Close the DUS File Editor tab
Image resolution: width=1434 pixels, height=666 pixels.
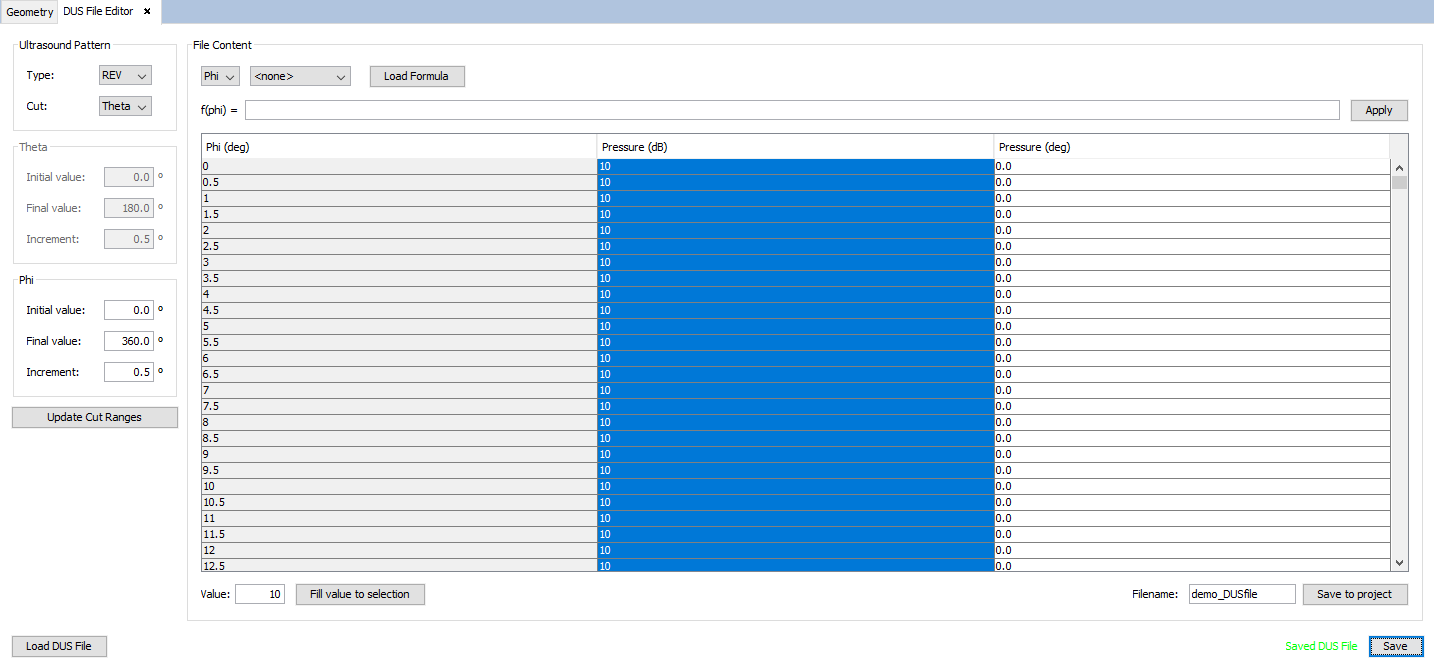click(x=147, y=11)
